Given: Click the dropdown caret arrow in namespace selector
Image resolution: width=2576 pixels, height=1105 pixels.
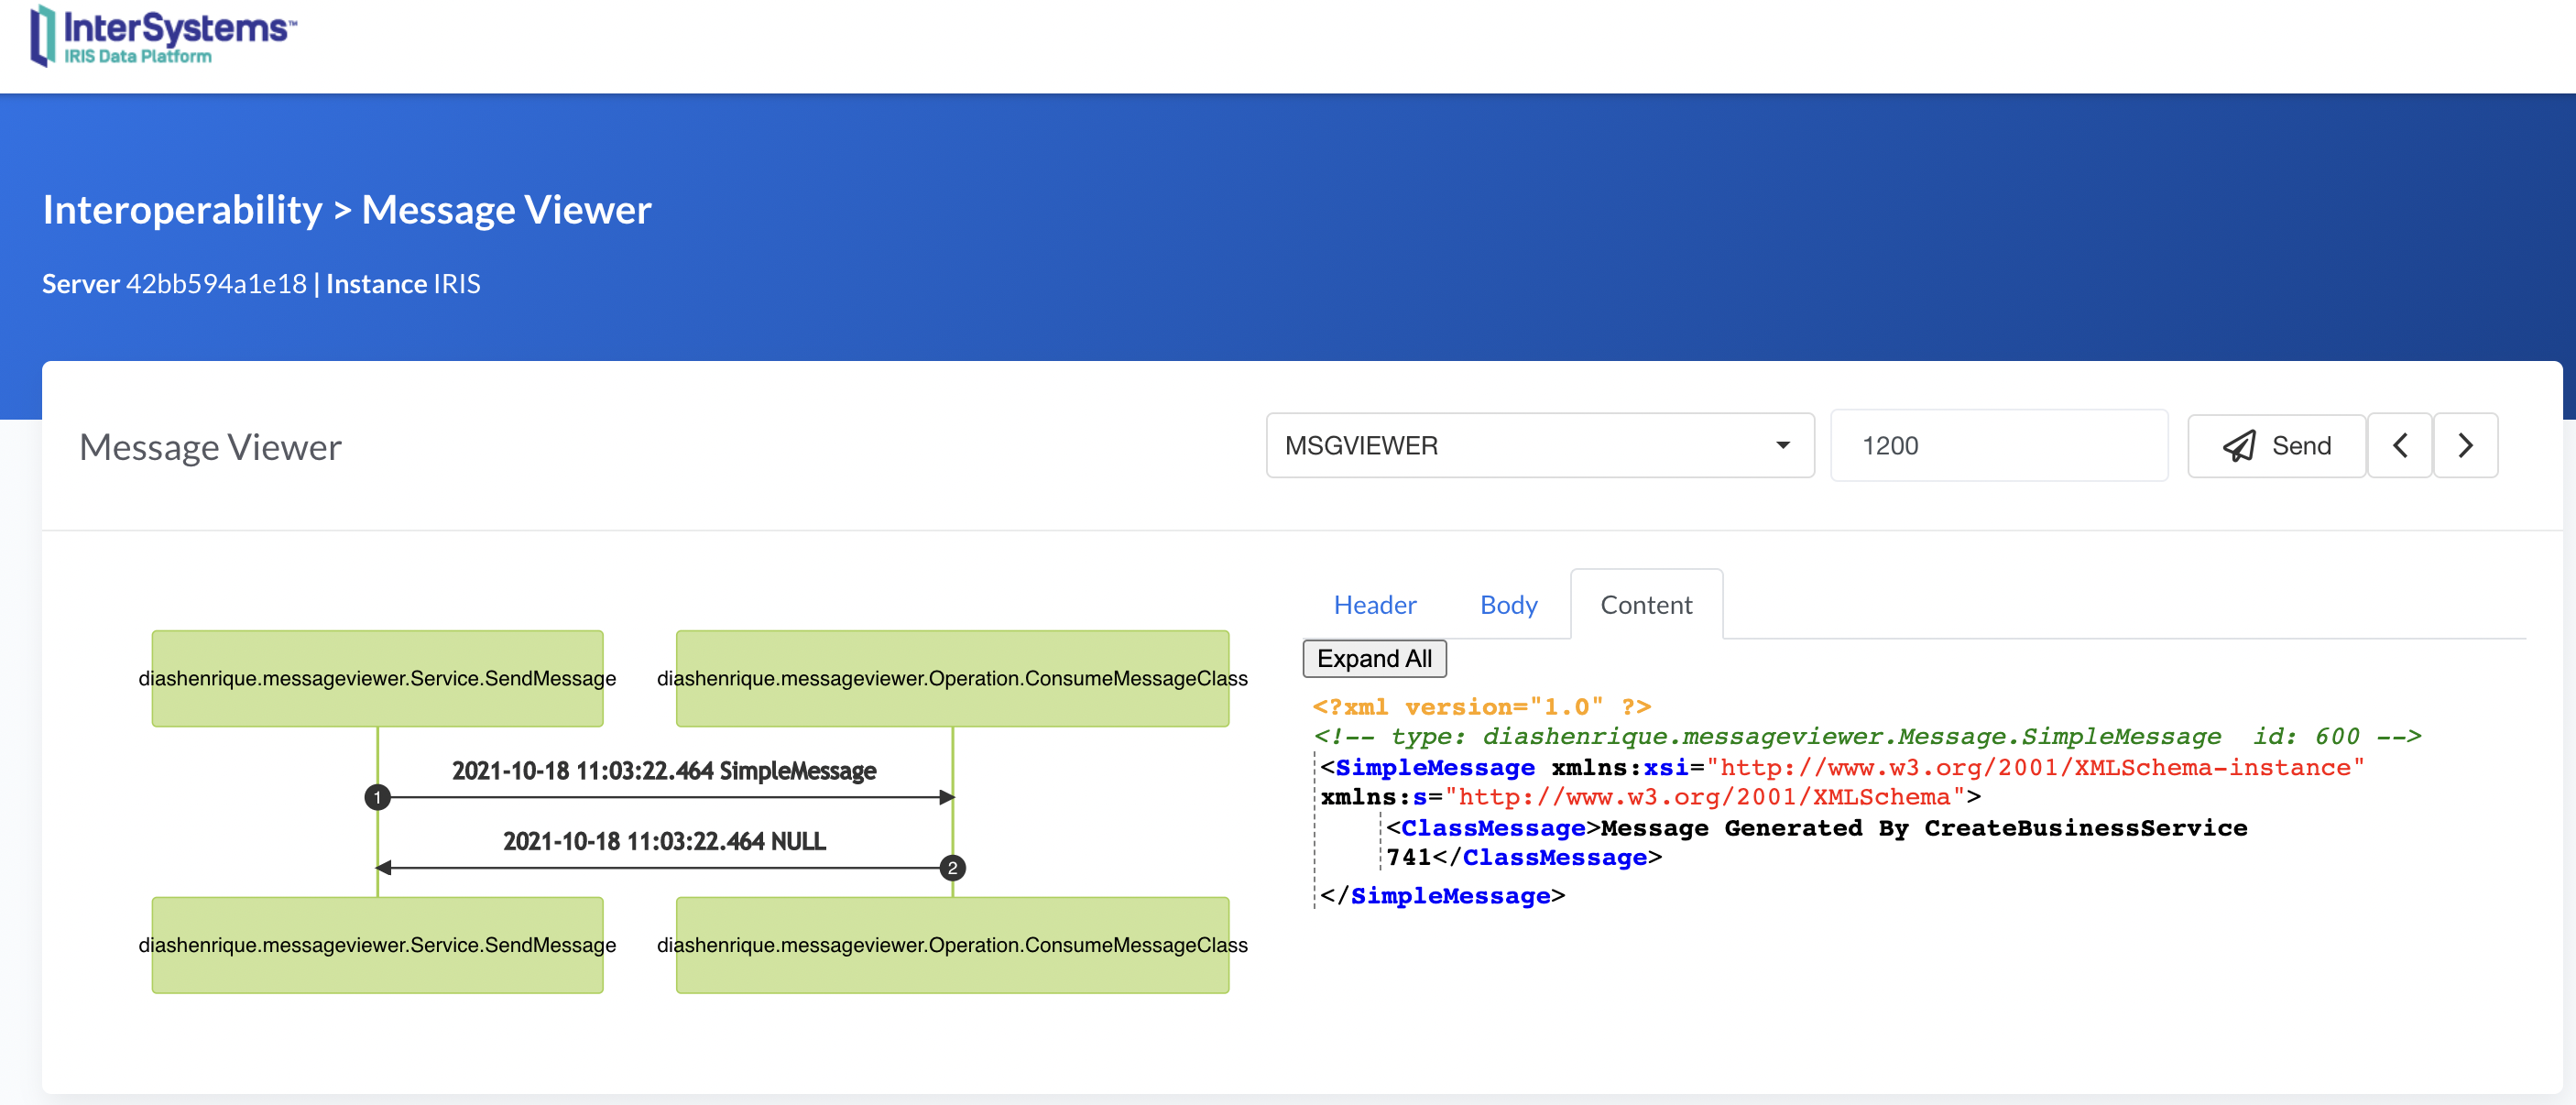Looking at the screenshot, I should tap(1782, 446).
